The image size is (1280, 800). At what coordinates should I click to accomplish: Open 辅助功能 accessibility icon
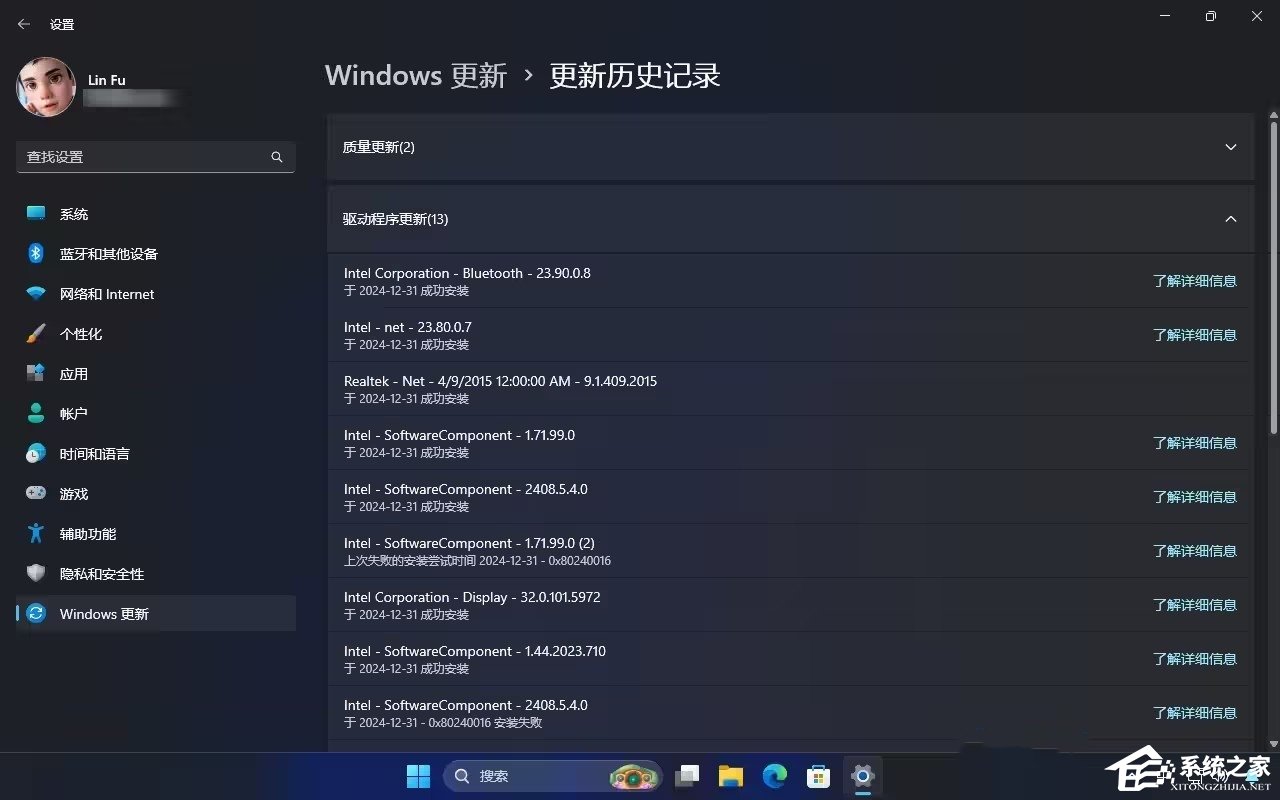point(36,534)
